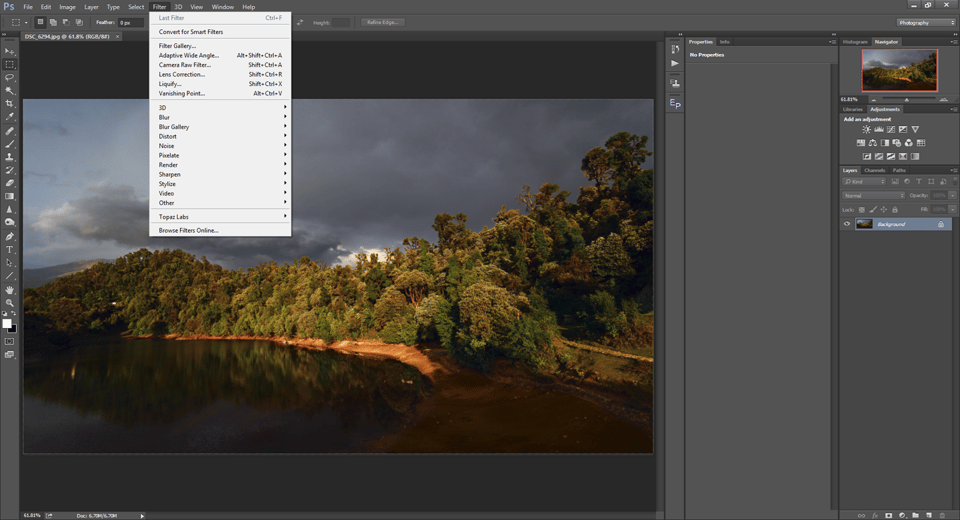Viewport: 960px width, 520px height.
Task: Toggle Quick Mask mode
Action: click(9, 342)
